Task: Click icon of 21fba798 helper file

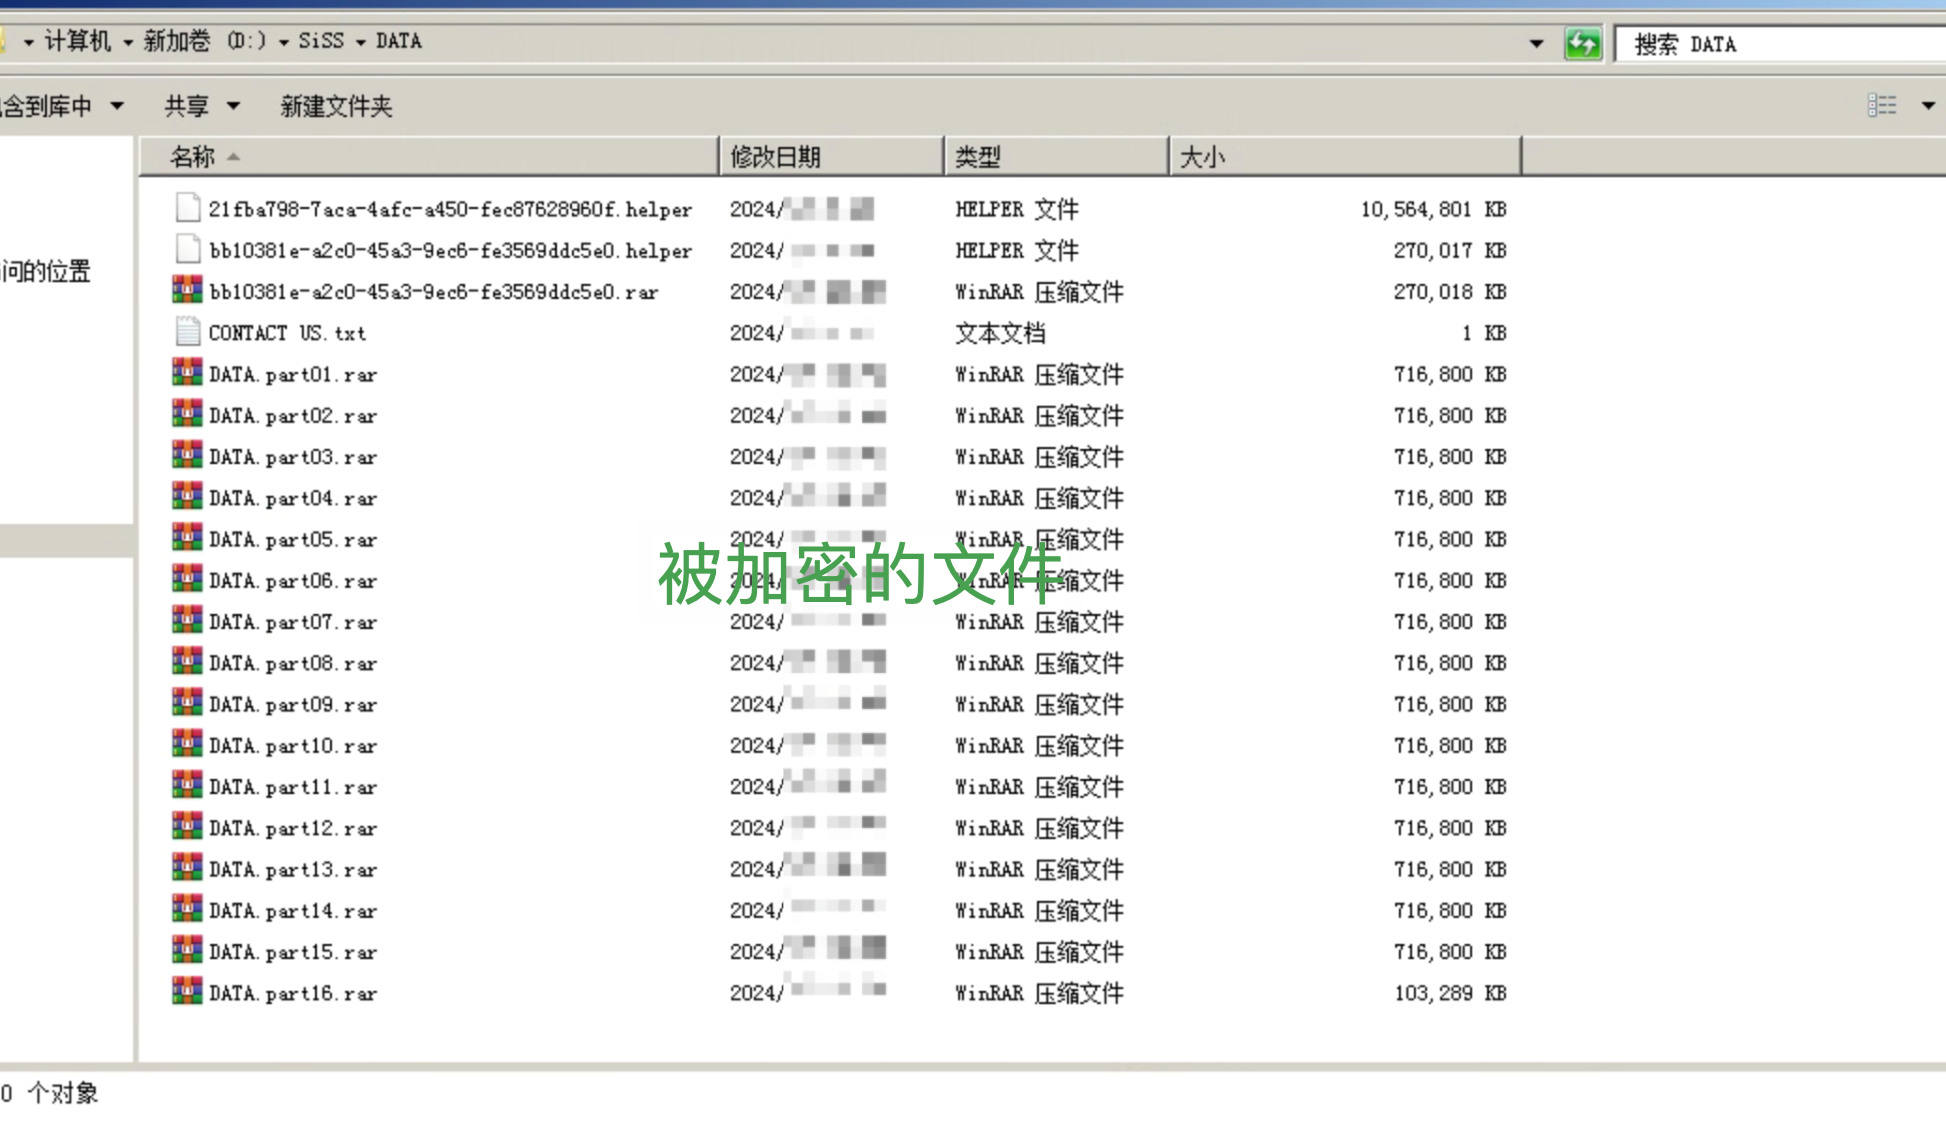Action: point(187,208)
